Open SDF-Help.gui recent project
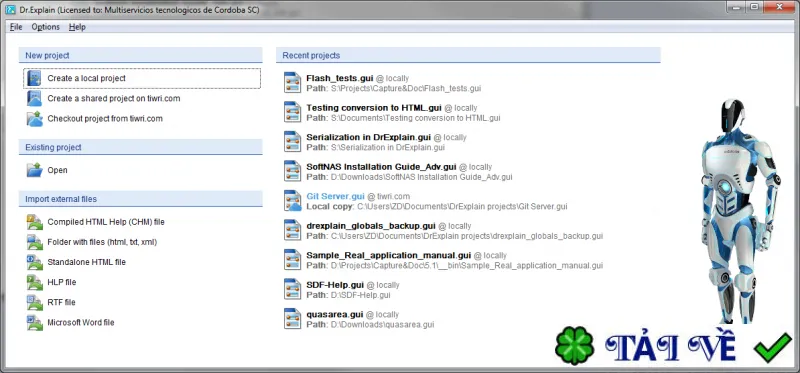Image resolution: width=800 pixels, height=373 pixels. coord(335,285)
